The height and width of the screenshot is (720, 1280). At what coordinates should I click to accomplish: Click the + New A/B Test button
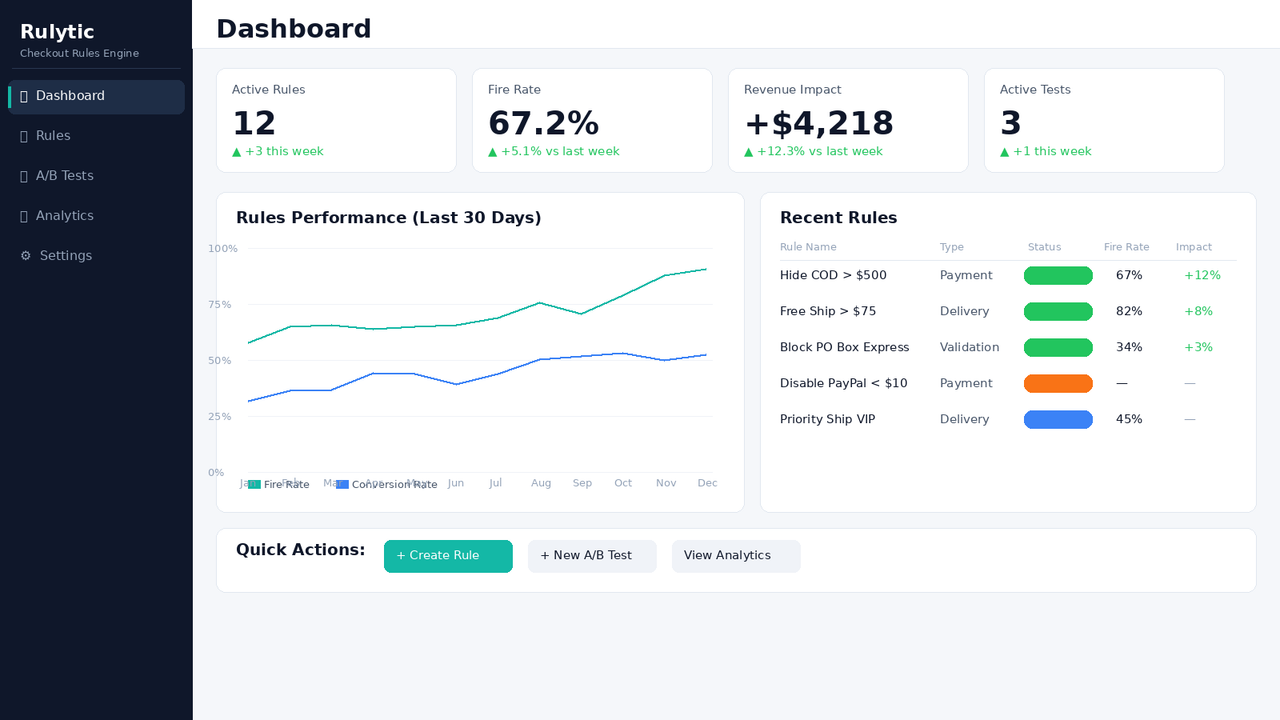[x=592, y=556]
